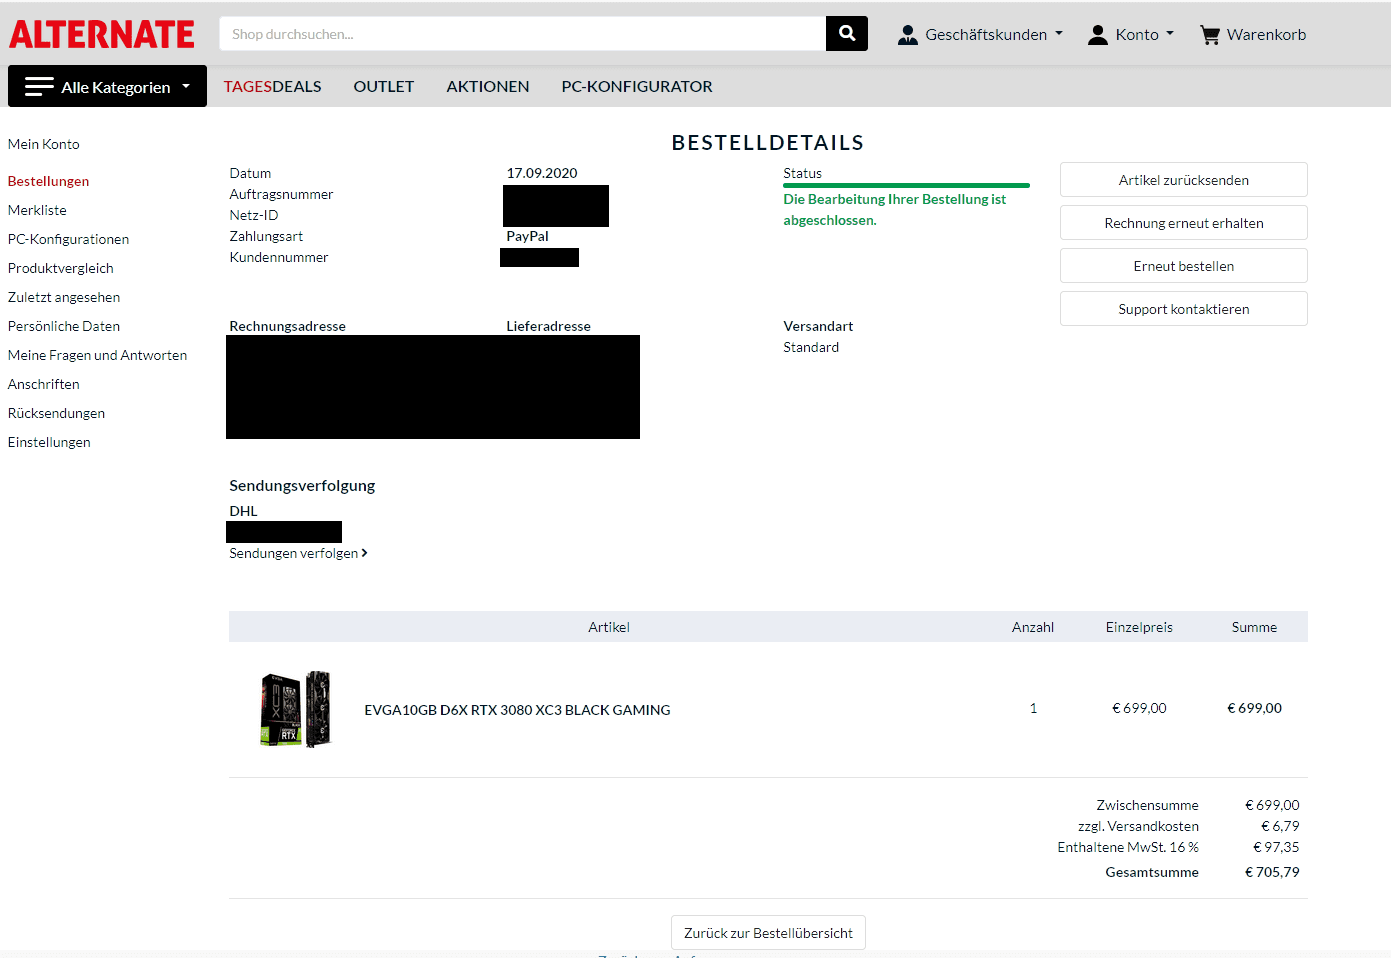Expand the Konto dropdown
The height and width of the screenshot is (958, 1391).
pos(1131,35)
